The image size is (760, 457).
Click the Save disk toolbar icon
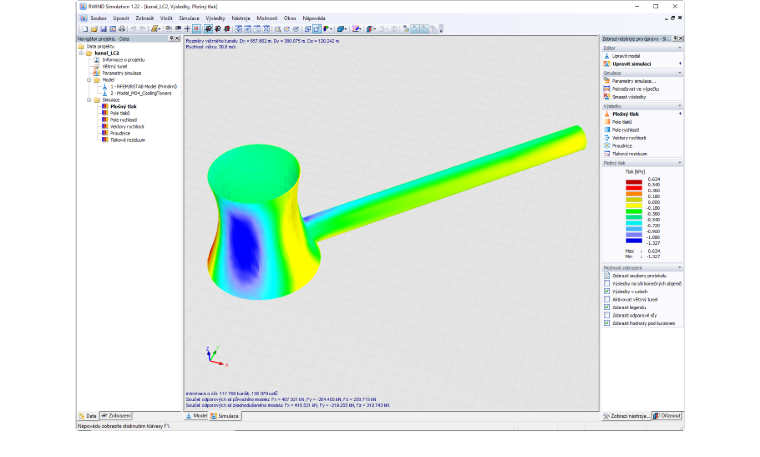tap(103, 29)
